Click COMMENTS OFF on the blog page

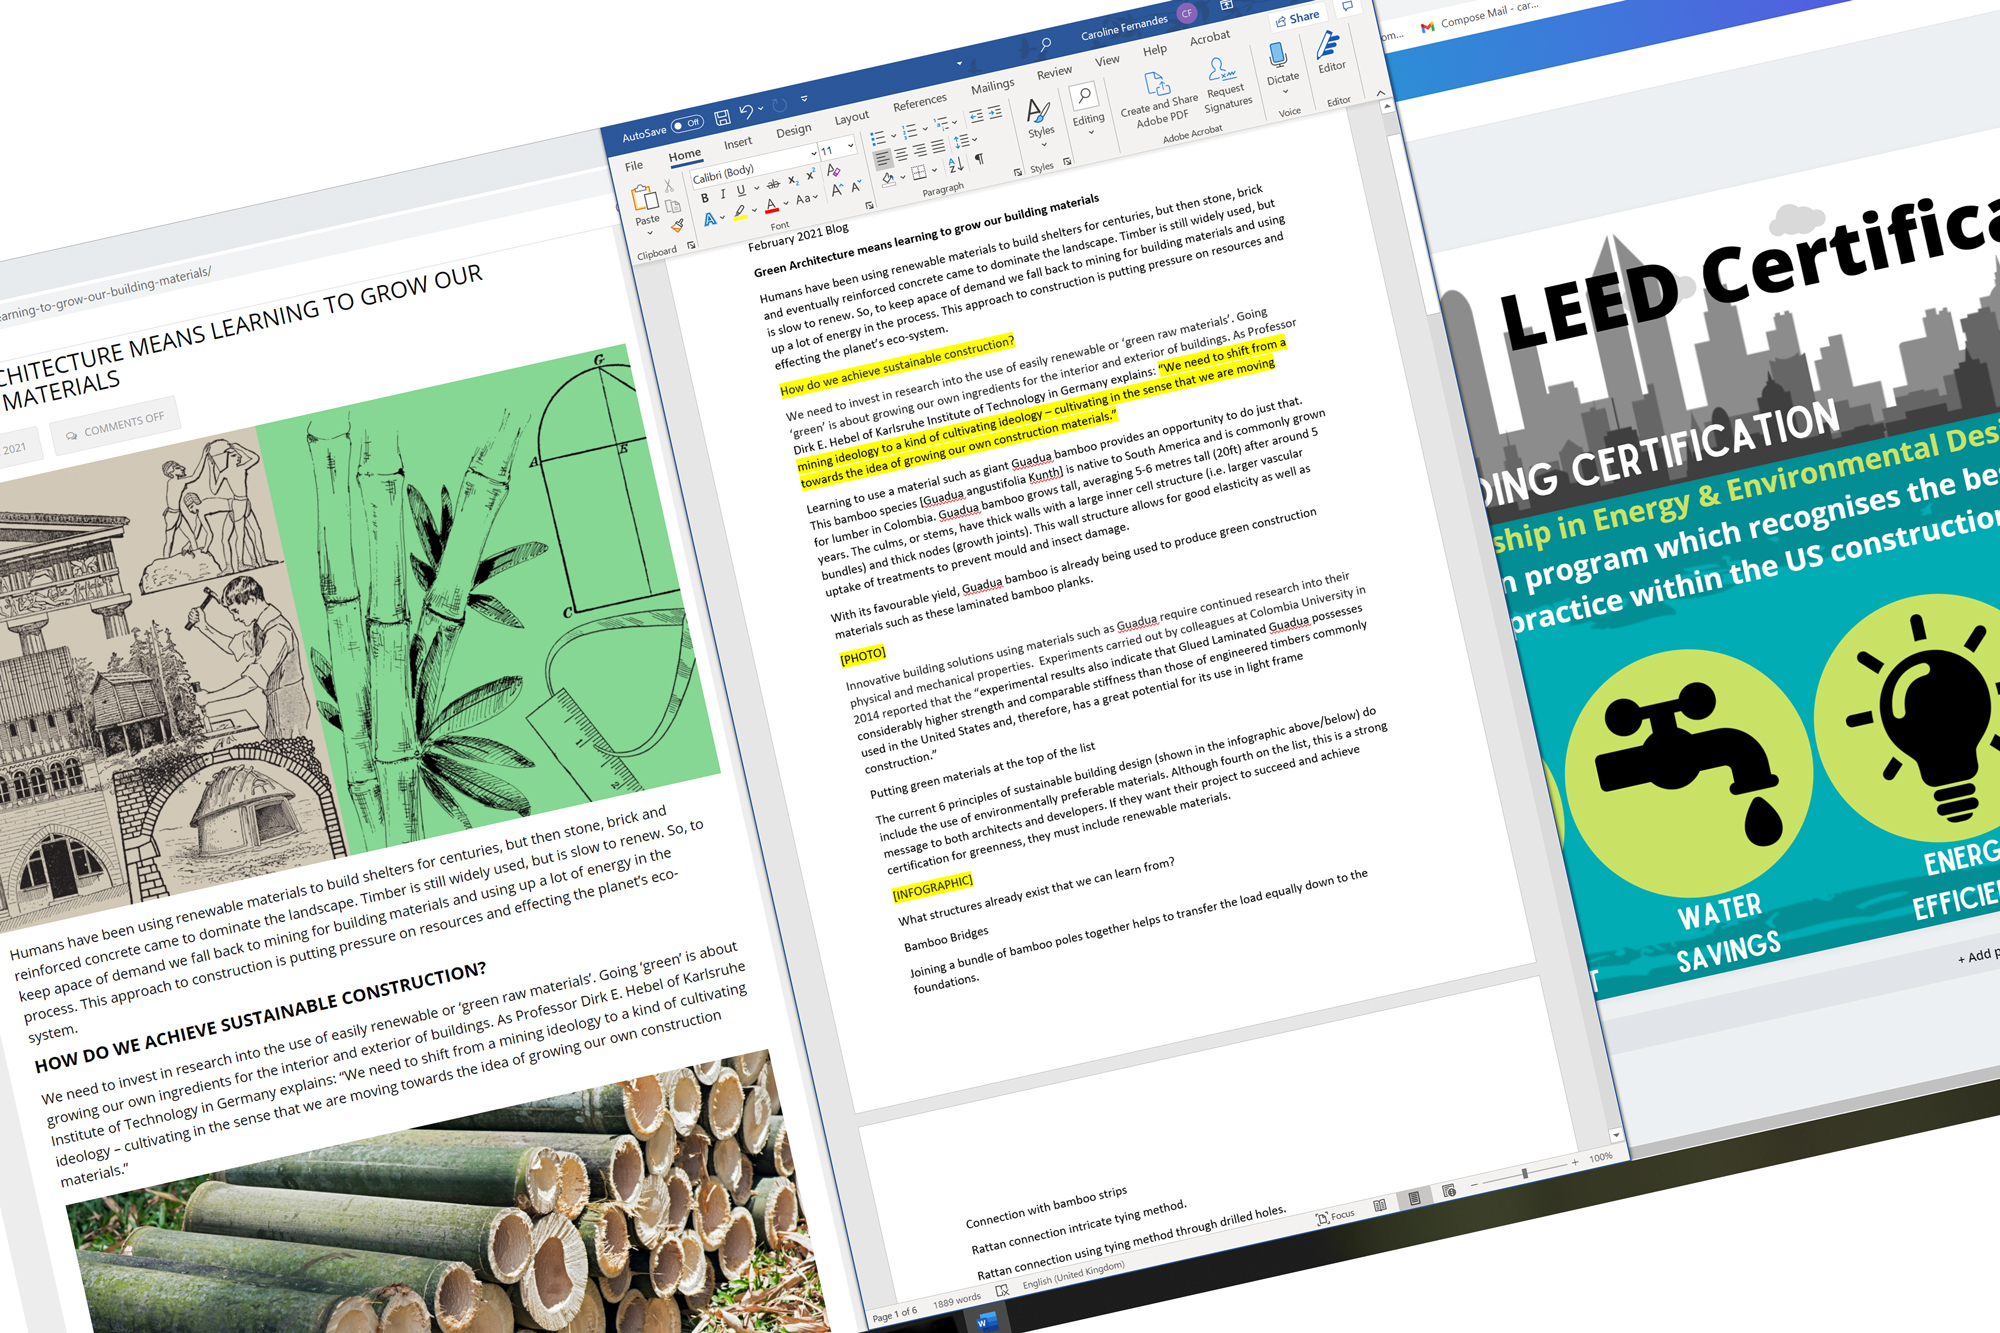tap(114, 425)
